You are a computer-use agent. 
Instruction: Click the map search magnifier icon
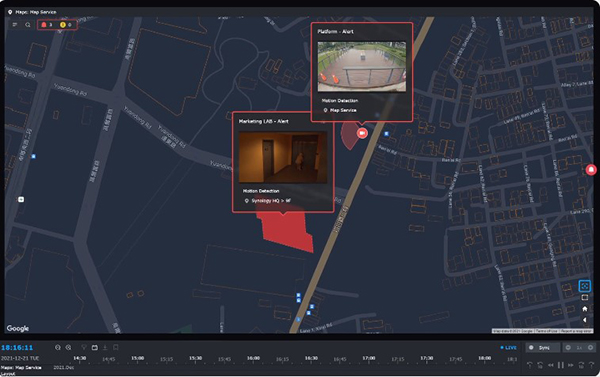coord(28,24)
